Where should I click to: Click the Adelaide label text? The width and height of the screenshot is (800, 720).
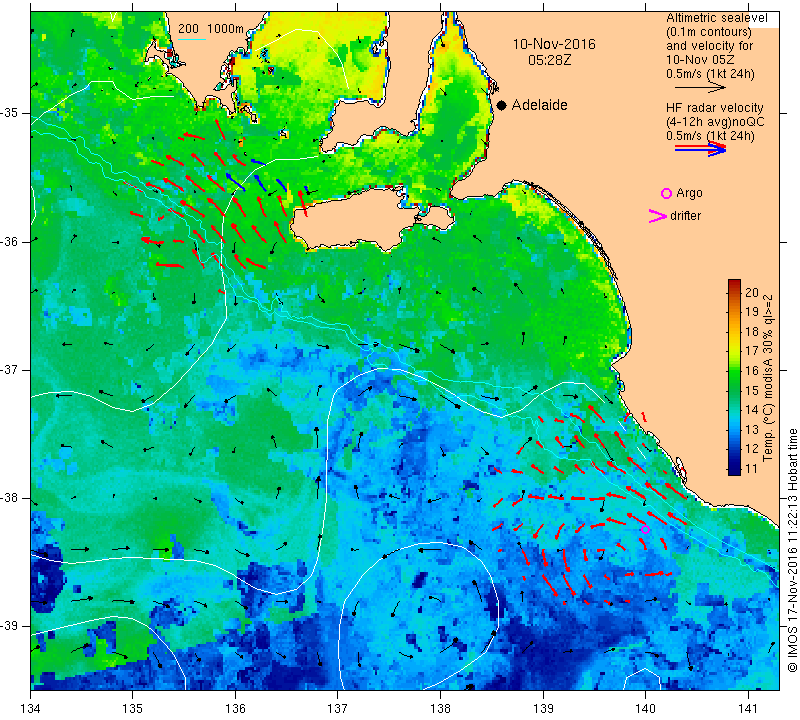pos(539,105)
